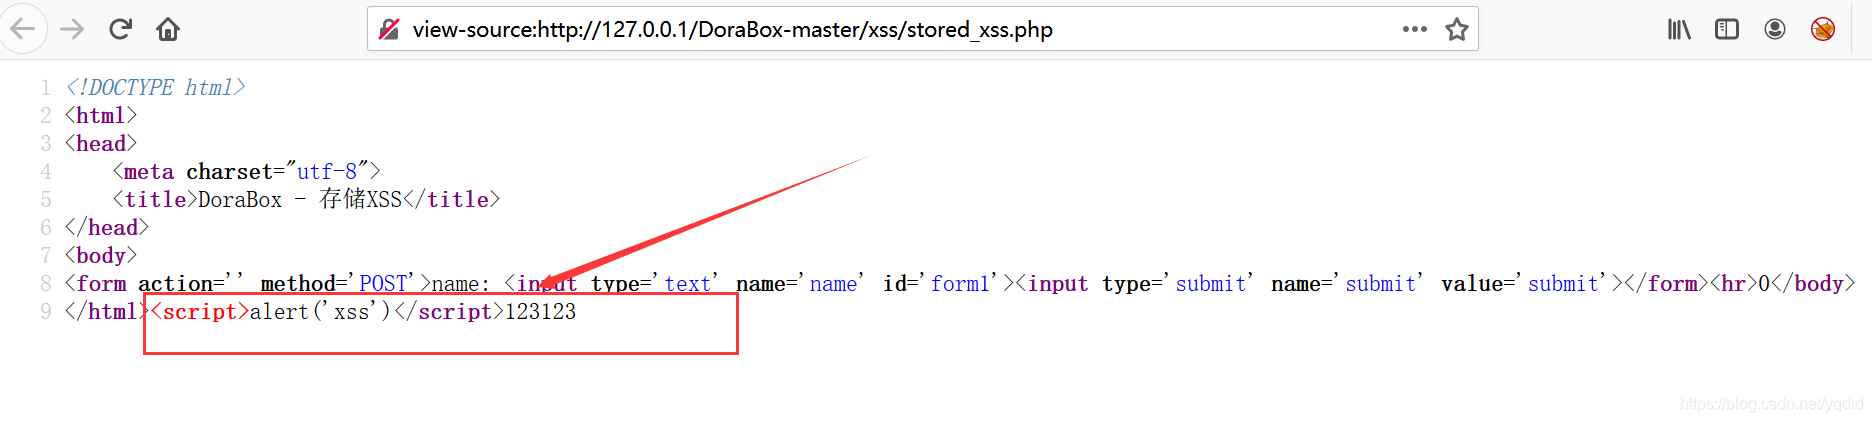Viewport: 1872px width, 422px height.
Task: Go back to the previous page
Action: tap(20, 29)
